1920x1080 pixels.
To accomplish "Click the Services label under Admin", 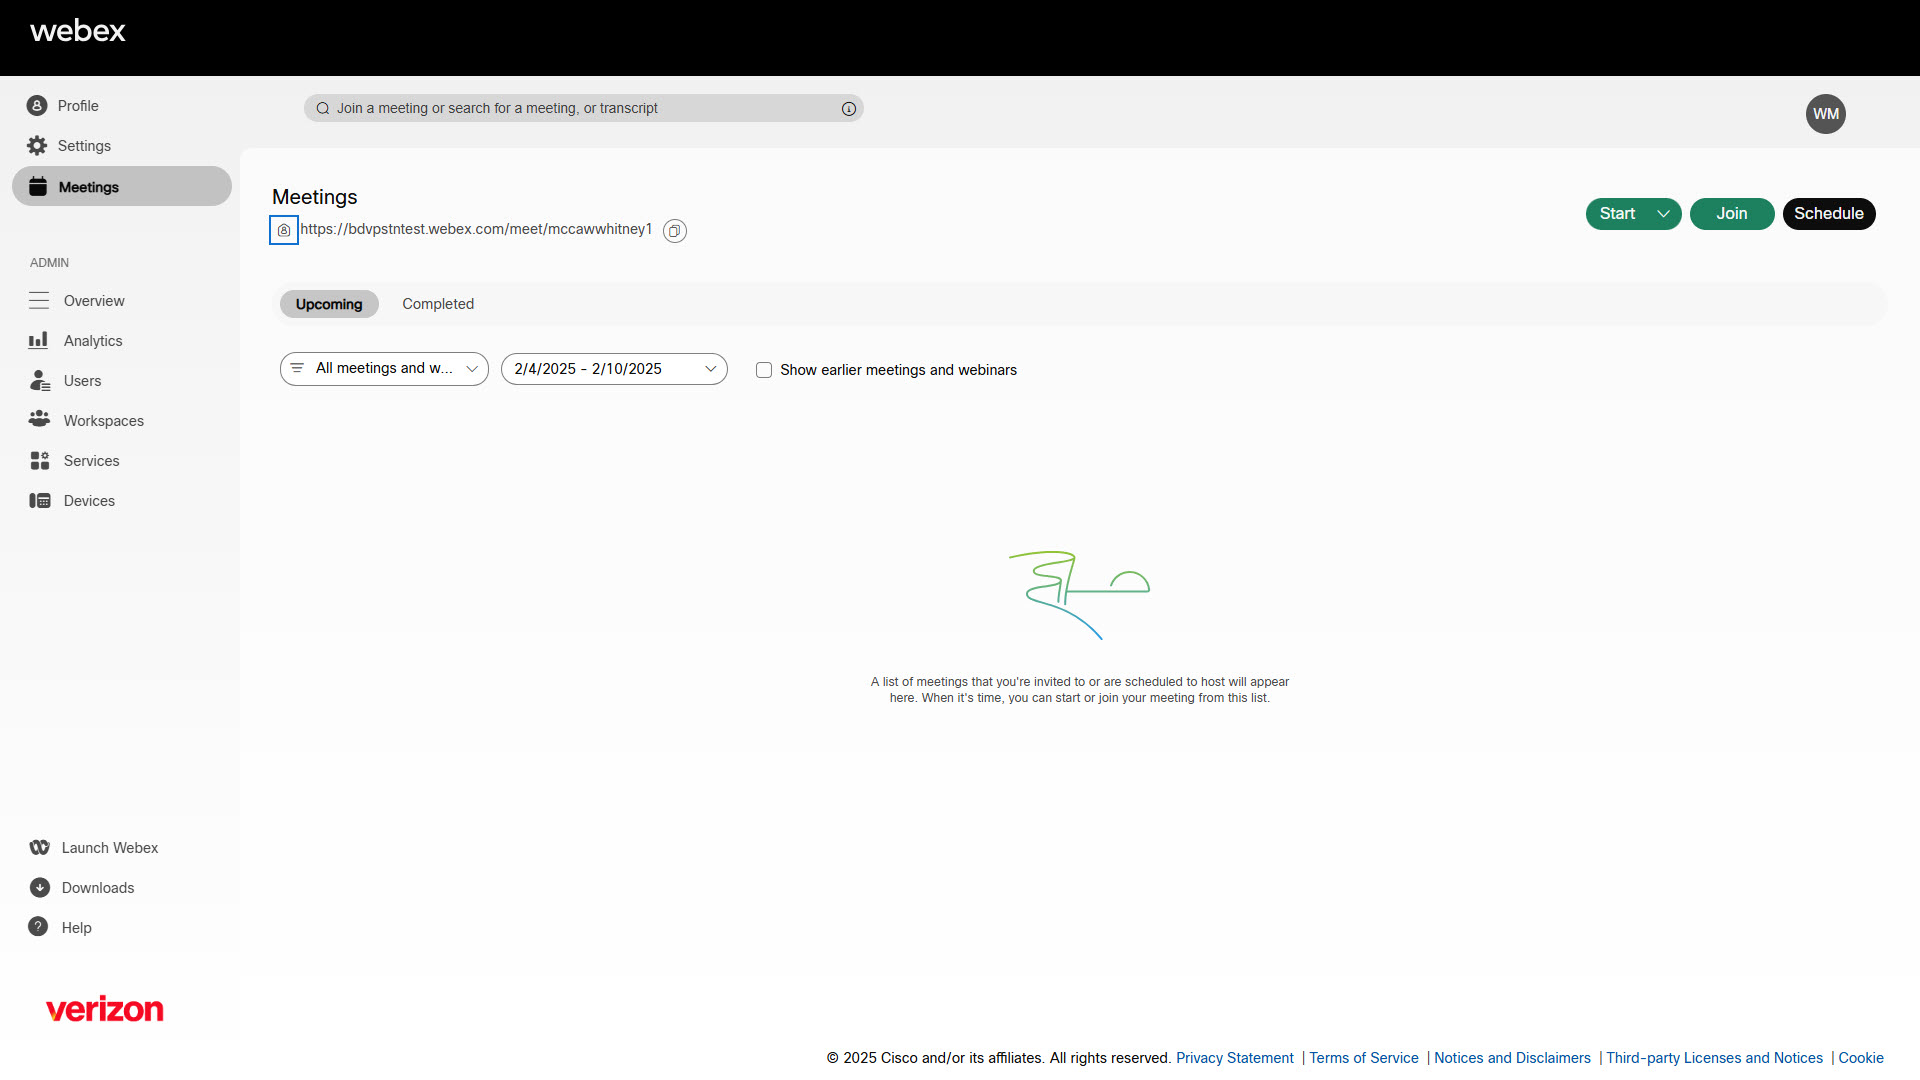I will 91,461.
